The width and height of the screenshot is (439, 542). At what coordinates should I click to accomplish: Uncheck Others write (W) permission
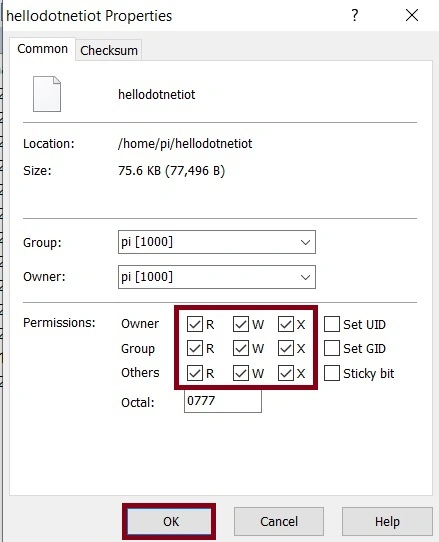coord(241,373)
